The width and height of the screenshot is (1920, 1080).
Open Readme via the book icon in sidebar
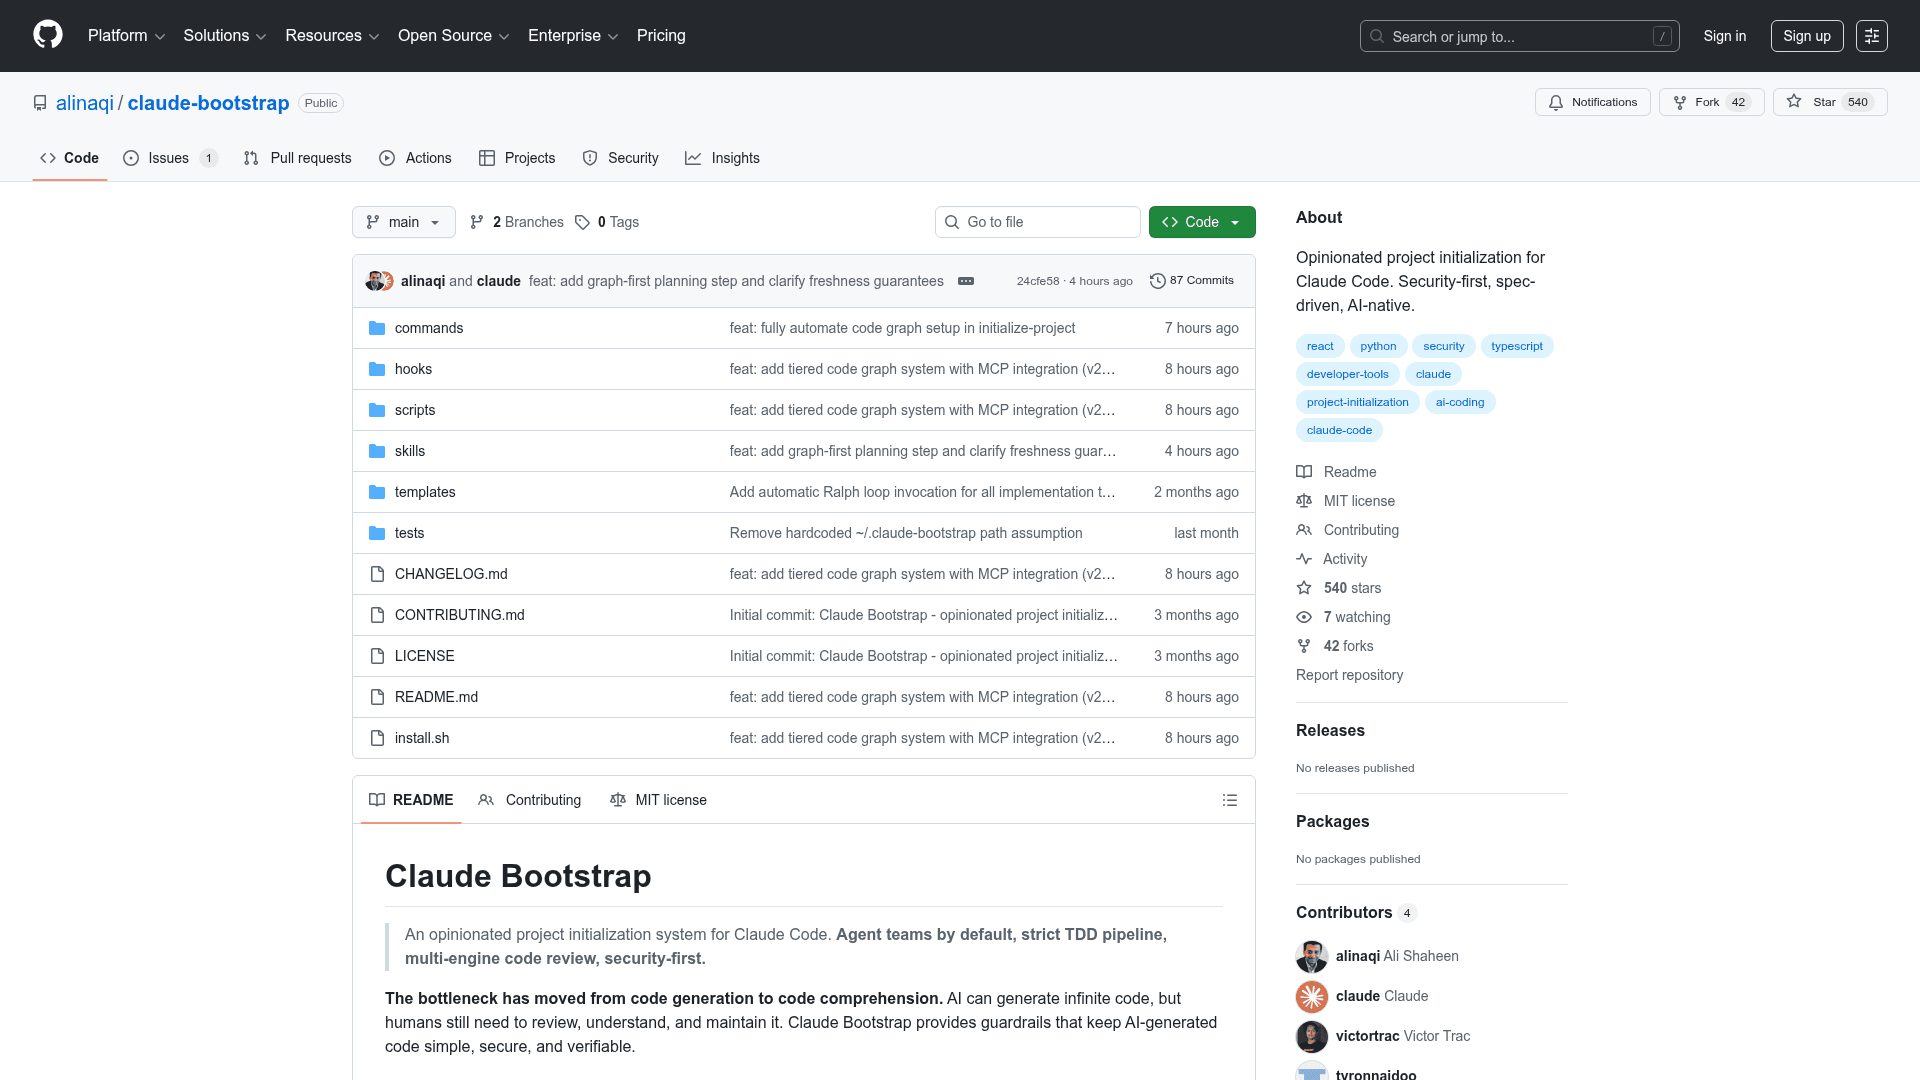1303,471
